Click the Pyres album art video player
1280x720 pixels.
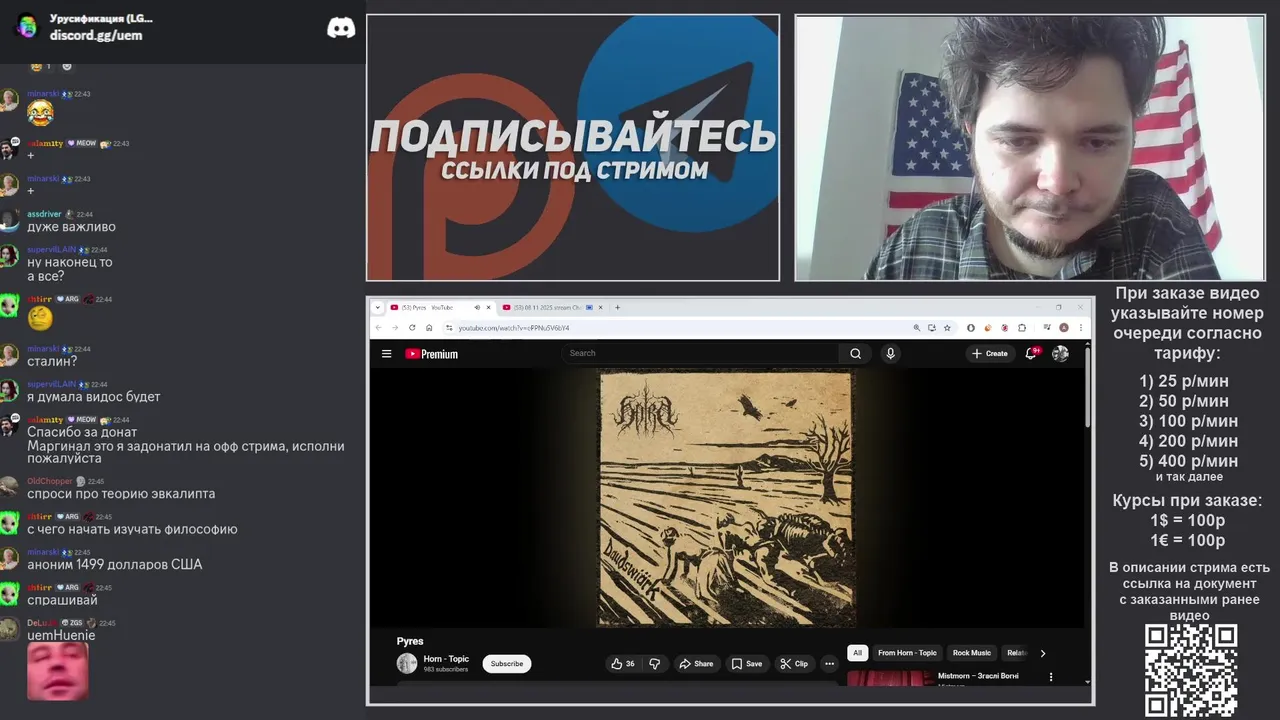[x=727, y=498]
